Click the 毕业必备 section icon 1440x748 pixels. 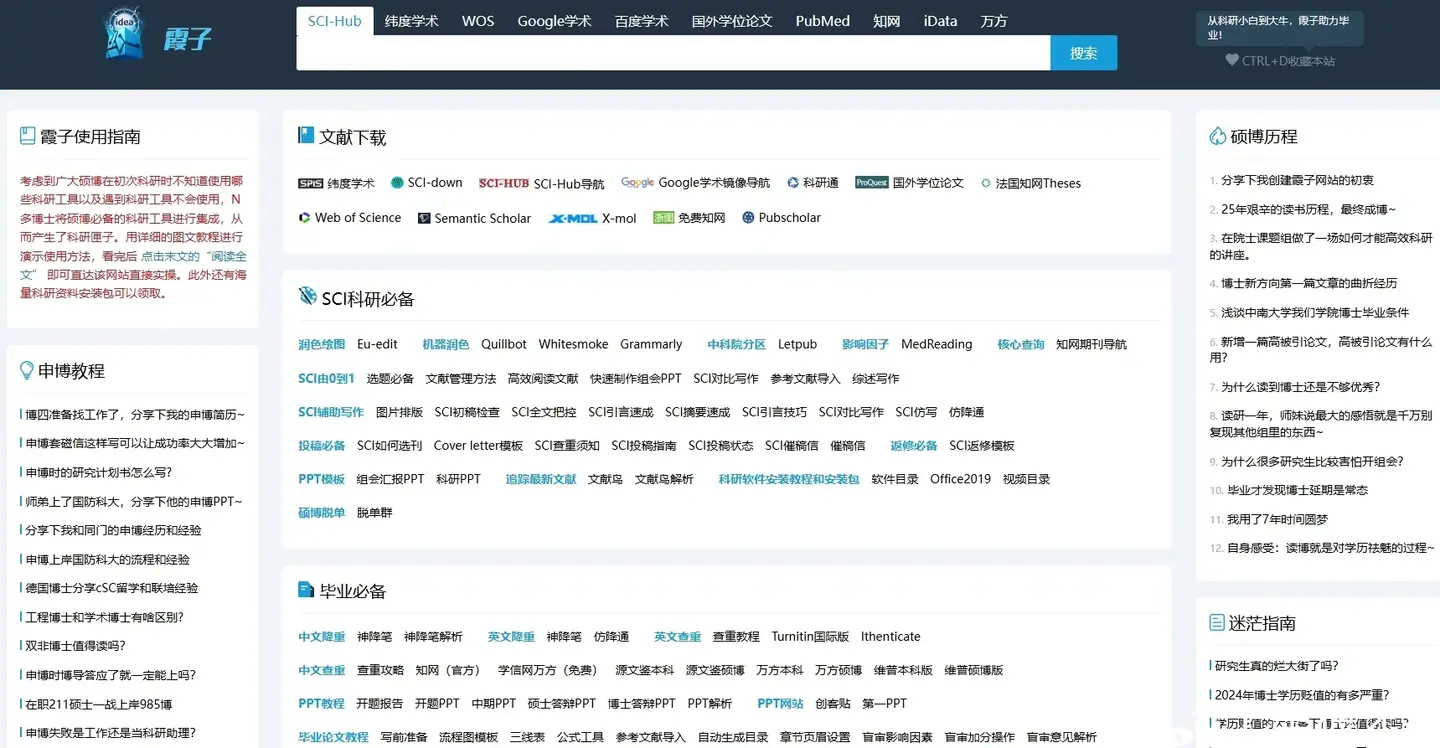306,589
